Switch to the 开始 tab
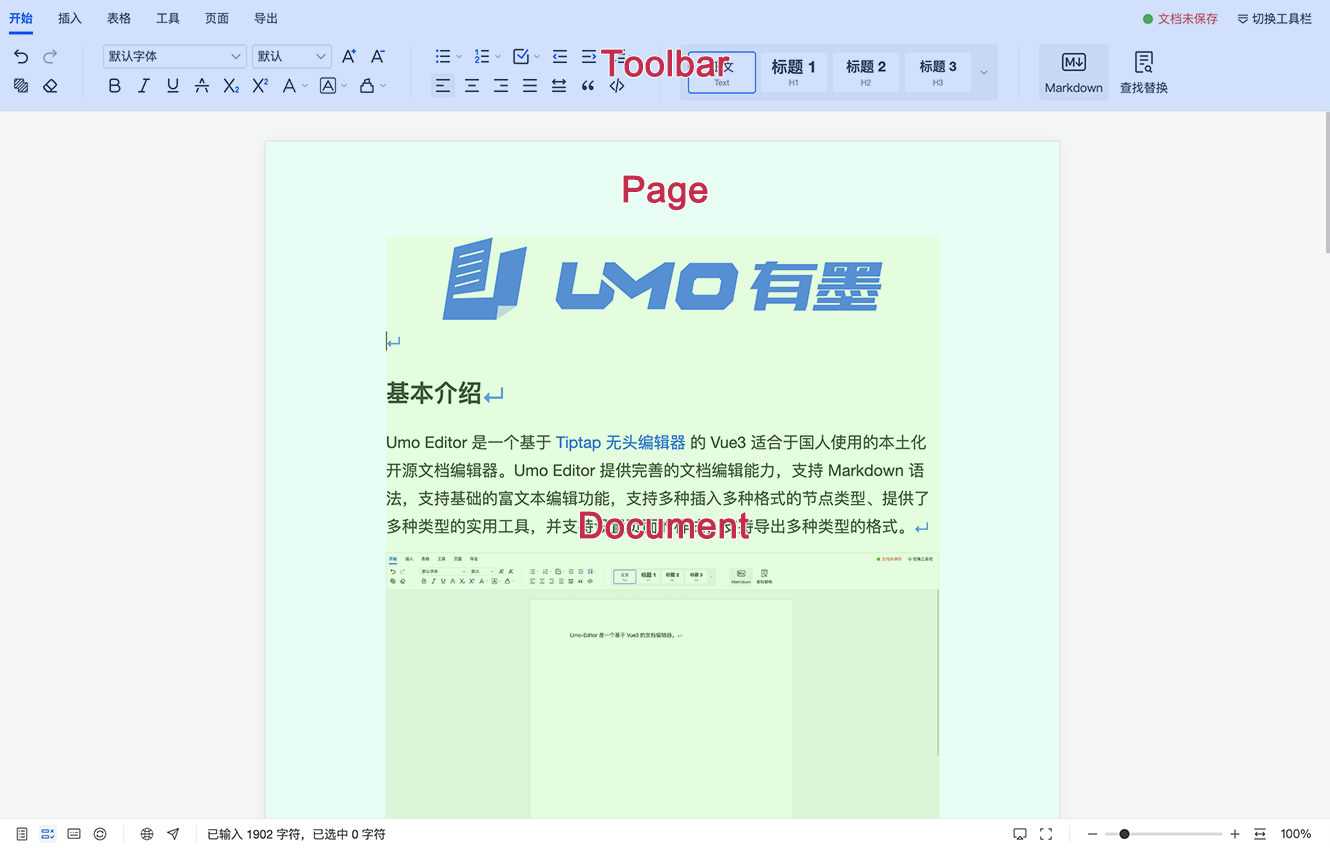The image size is (1330, 848). [21, 19]
